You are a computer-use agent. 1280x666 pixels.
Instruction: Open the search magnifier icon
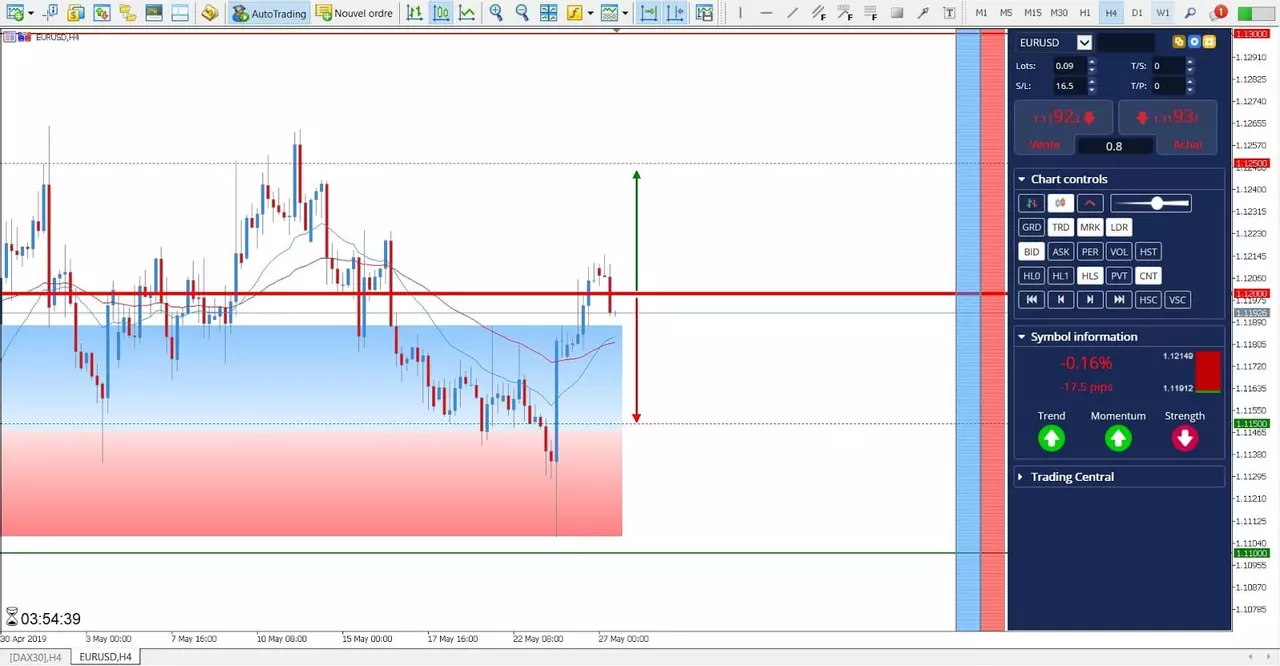coord(1190,13)
